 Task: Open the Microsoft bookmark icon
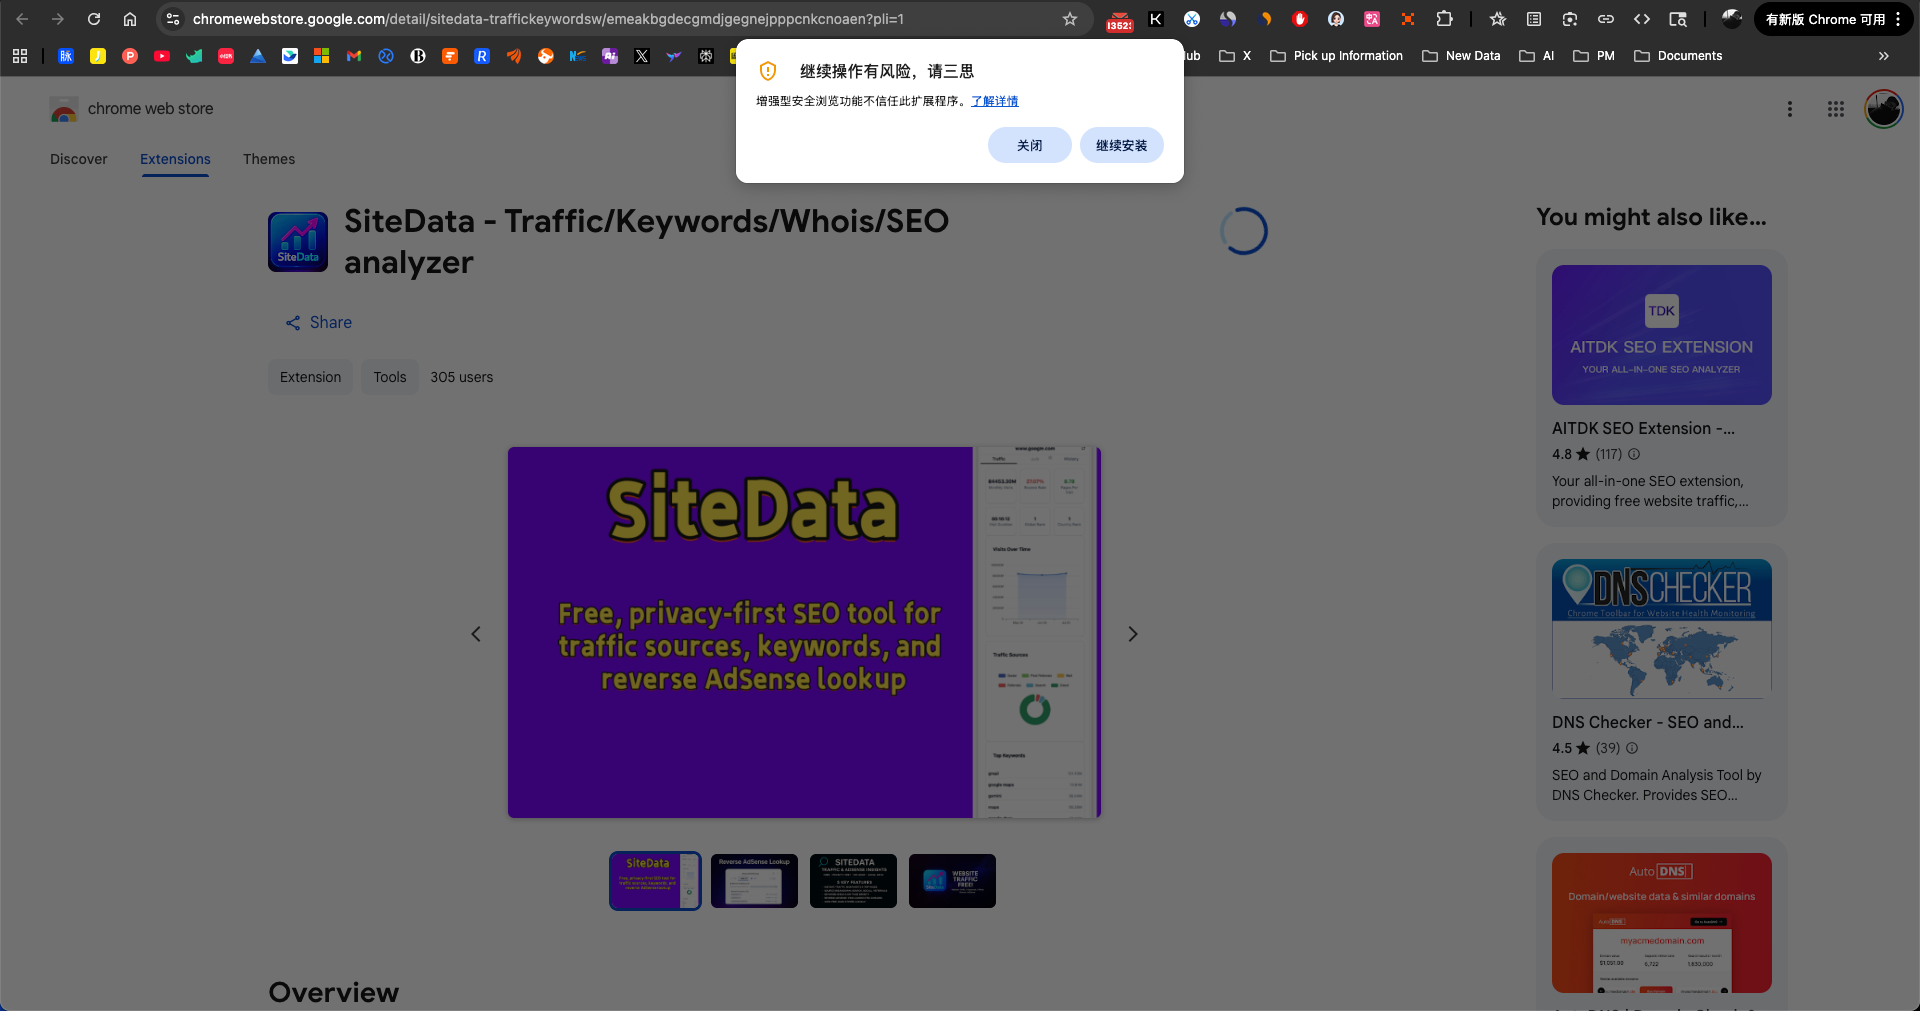point(322,56)
